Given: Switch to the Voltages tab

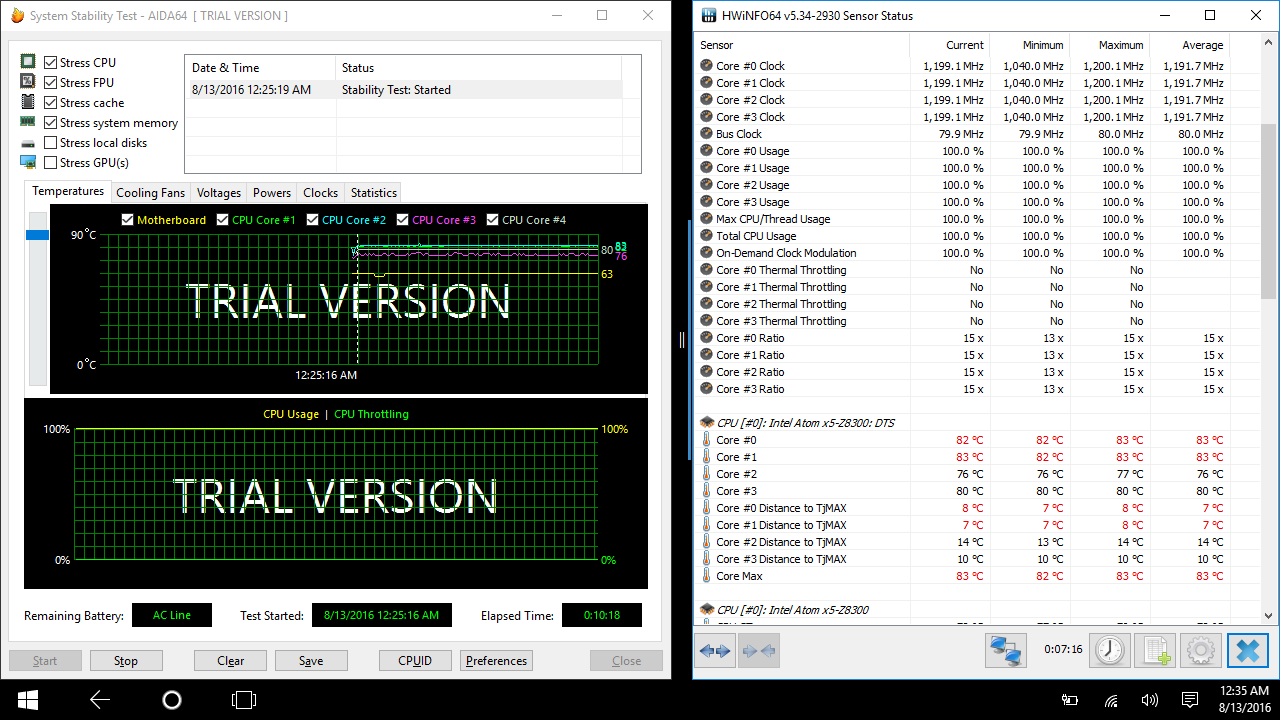Looking at the screenshot, I should pyautogui.click(x=219, y=193).
